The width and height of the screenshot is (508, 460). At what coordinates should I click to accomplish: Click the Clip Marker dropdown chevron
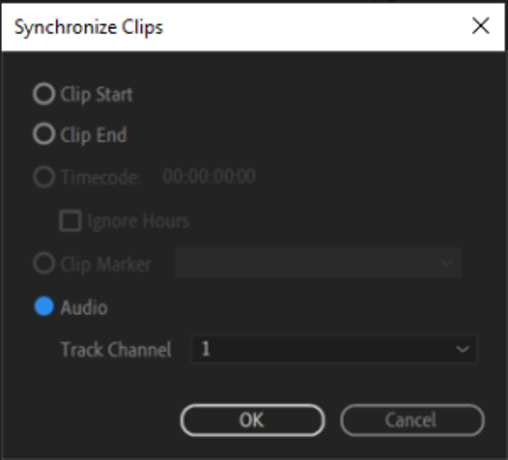[447, 263]
